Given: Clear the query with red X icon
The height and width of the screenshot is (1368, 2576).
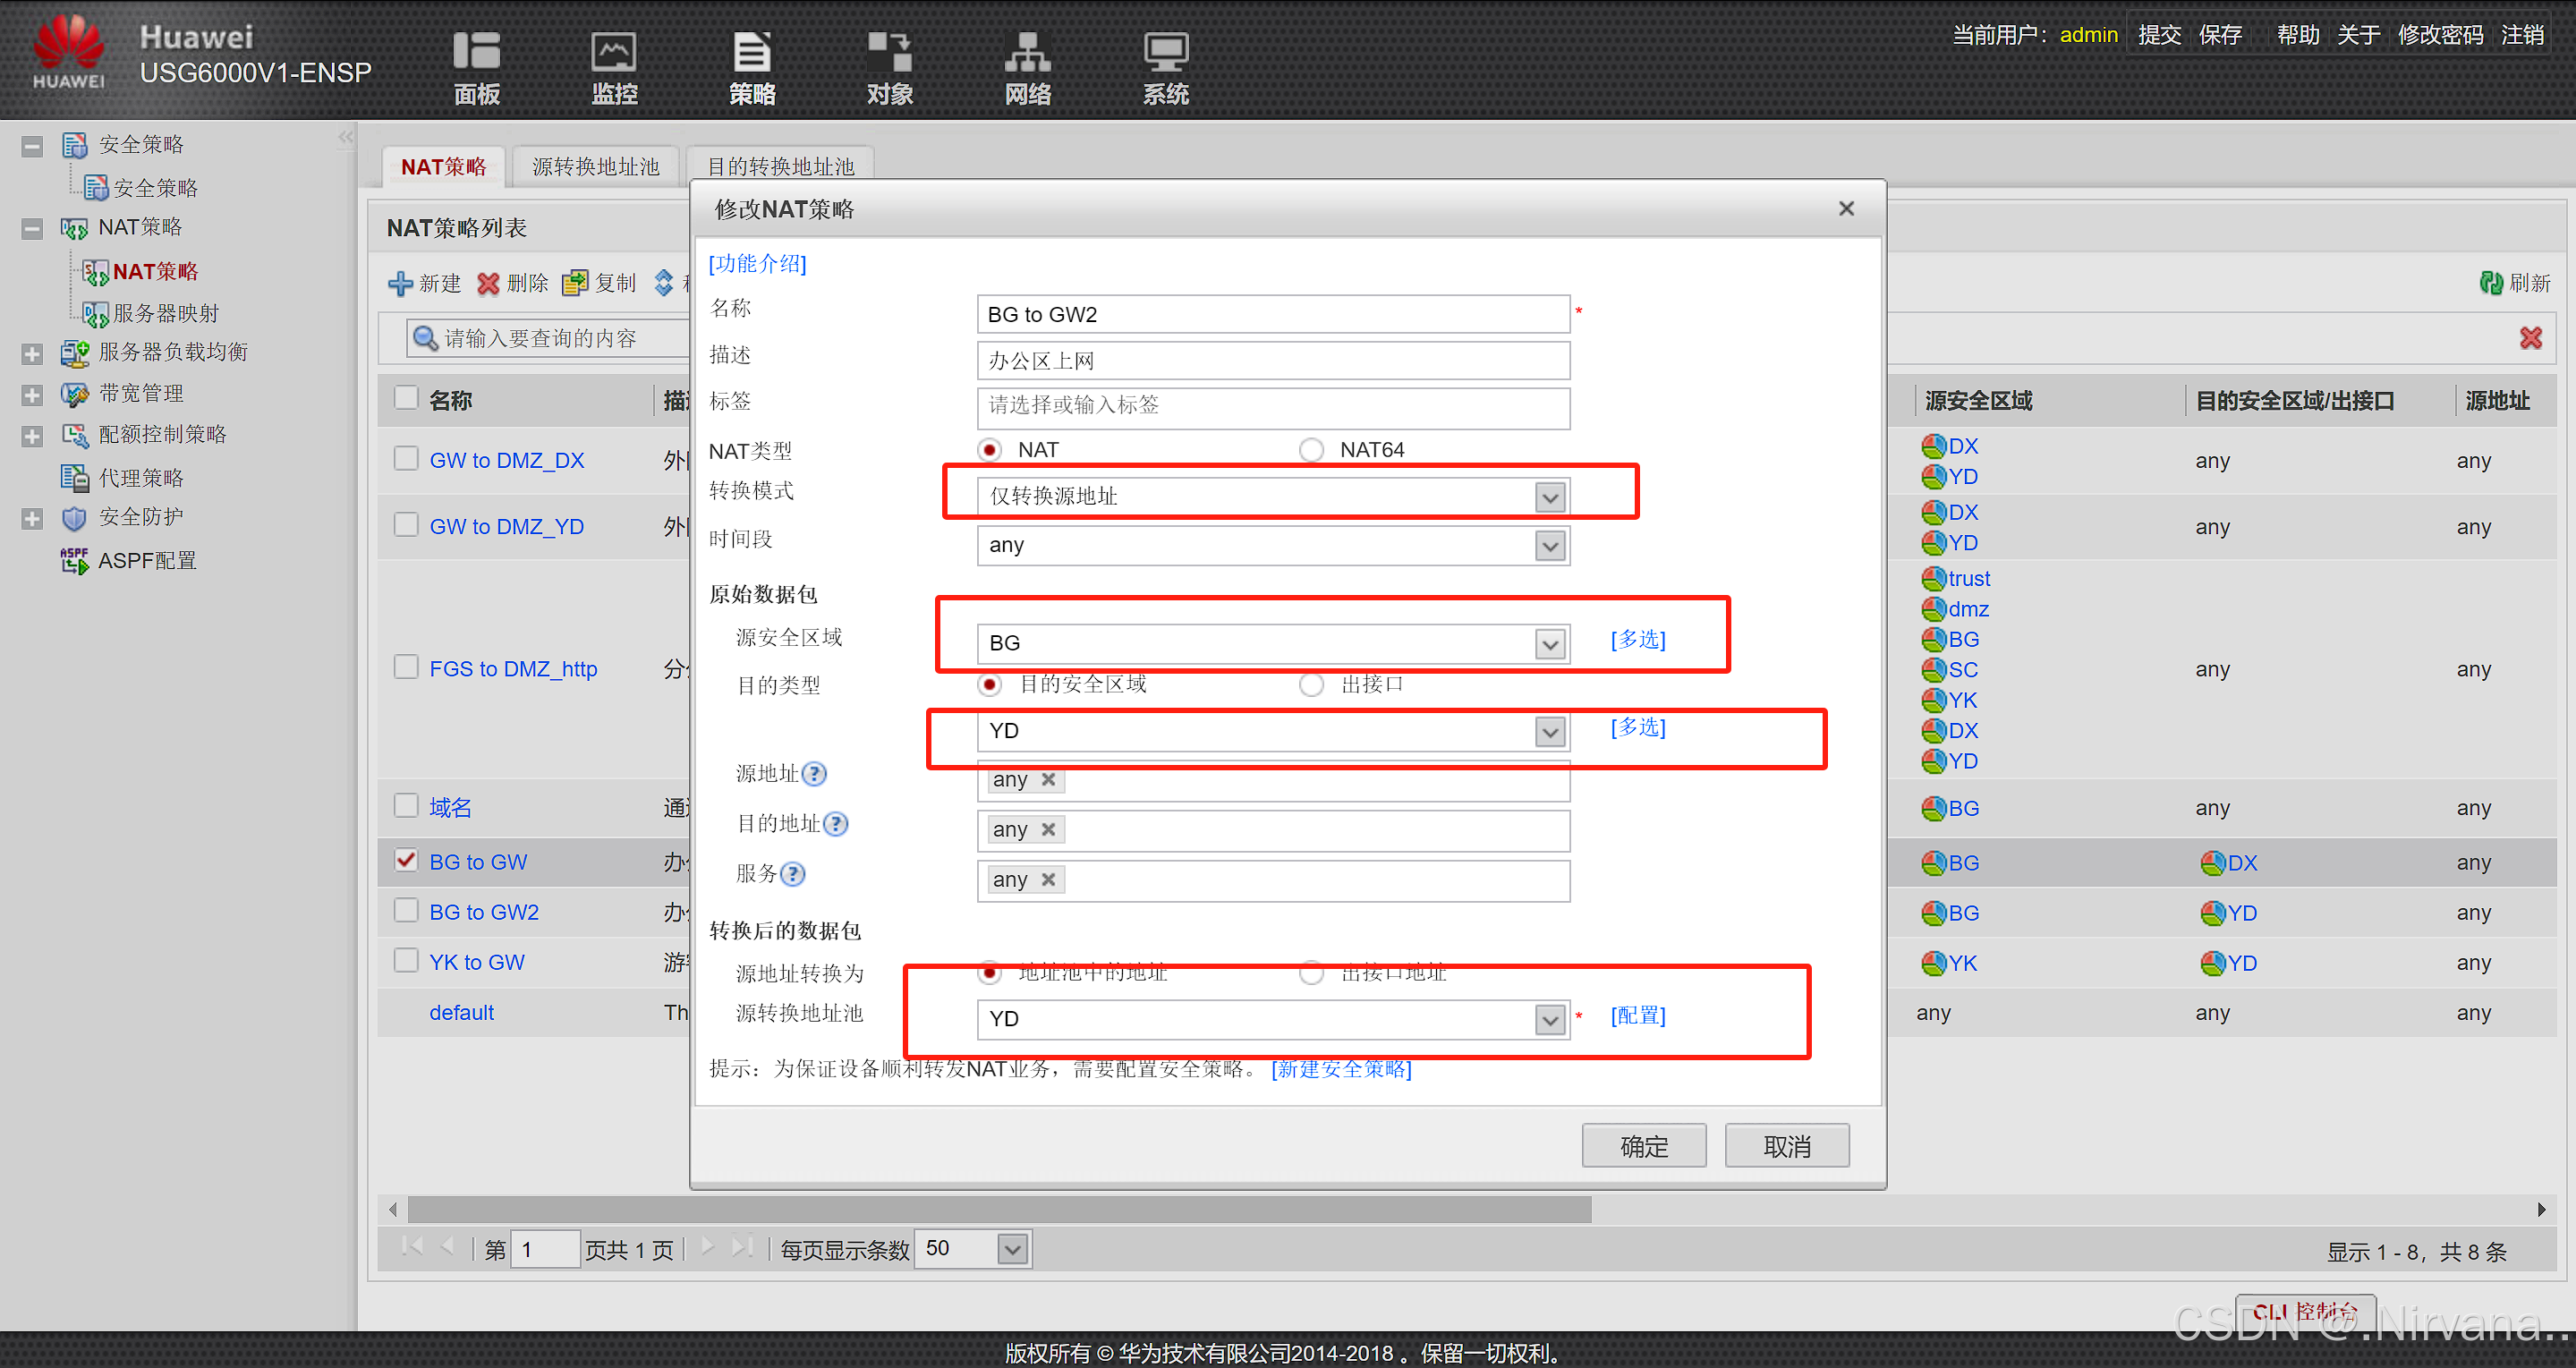Looking at the screenshot, I should (2531, 338).
